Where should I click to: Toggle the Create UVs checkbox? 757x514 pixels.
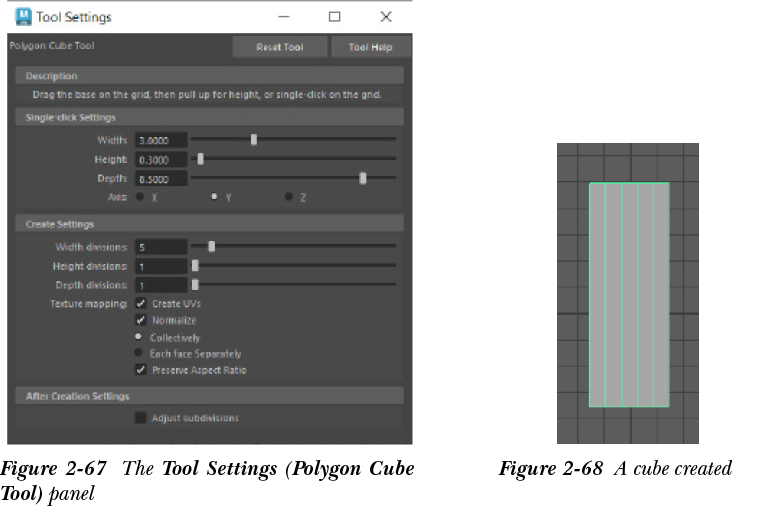141,303
